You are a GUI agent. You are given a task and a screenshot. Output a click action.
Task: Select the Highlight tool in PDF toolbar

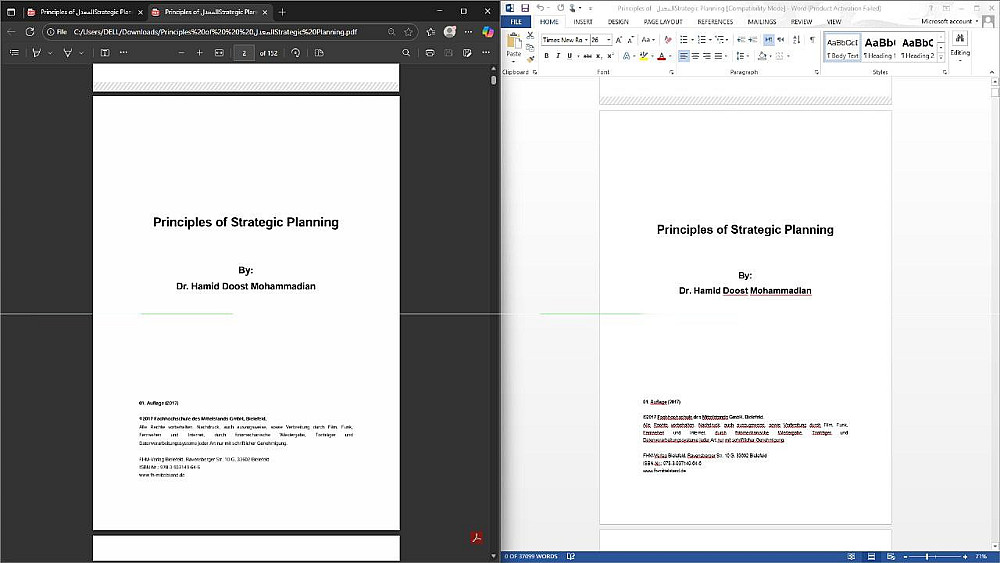coord(36,53)
